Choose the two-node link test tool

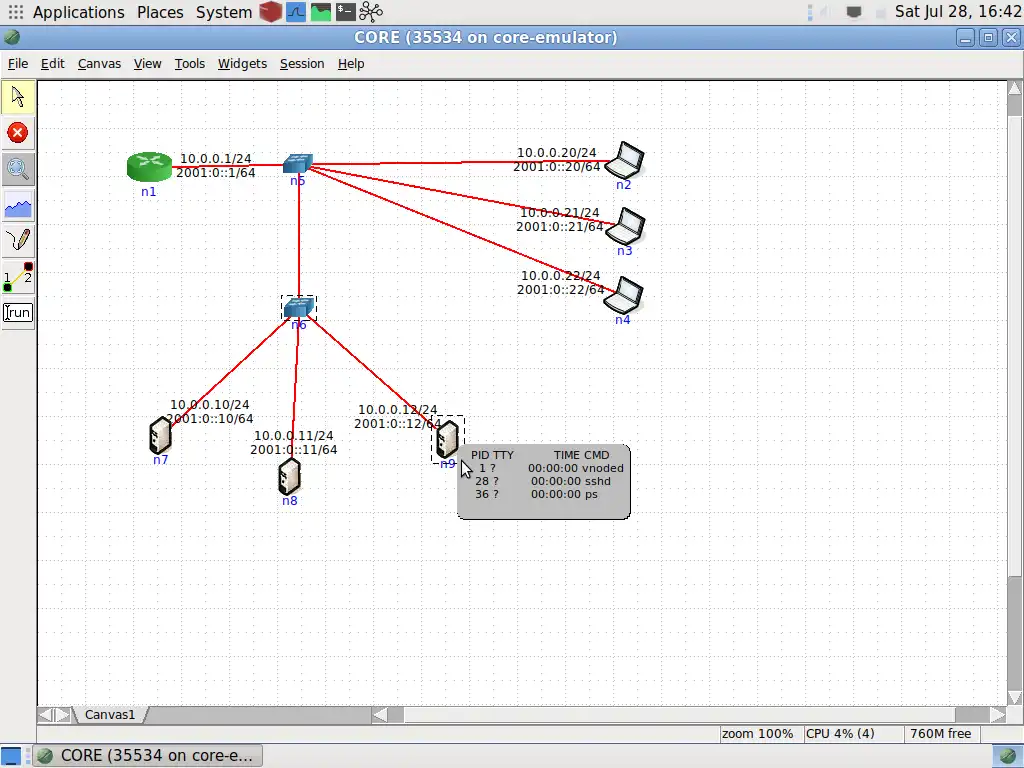coord(17,276)
